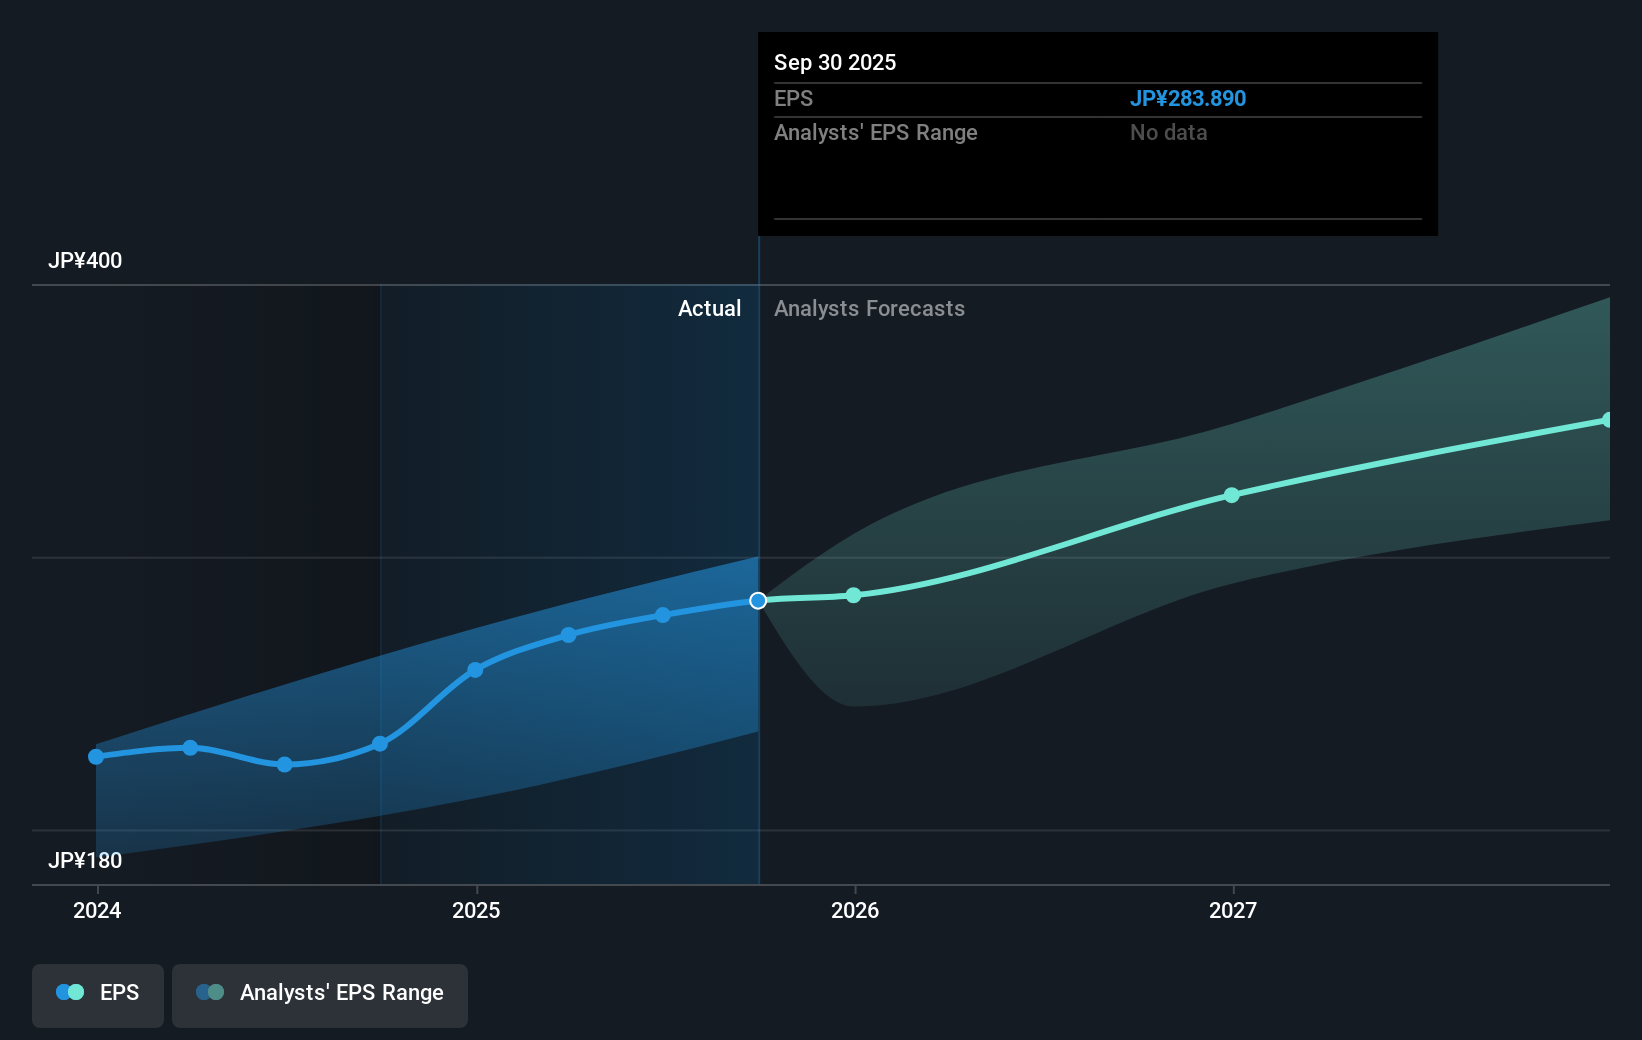1642x1040 pixels.
Task: Toggle the EPS series in the legend
Action: click(97, 993)
